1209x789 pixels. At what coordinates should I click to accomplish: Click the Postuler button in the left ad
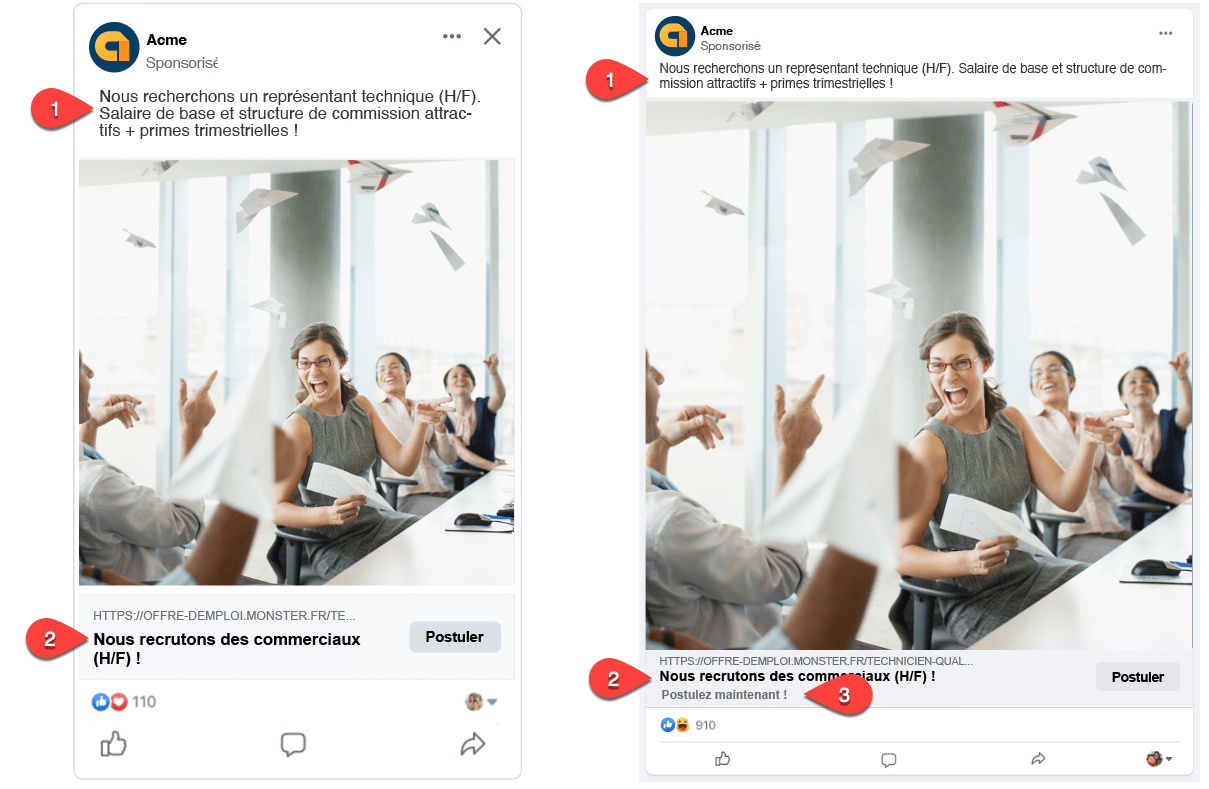[x=455, y=637]
